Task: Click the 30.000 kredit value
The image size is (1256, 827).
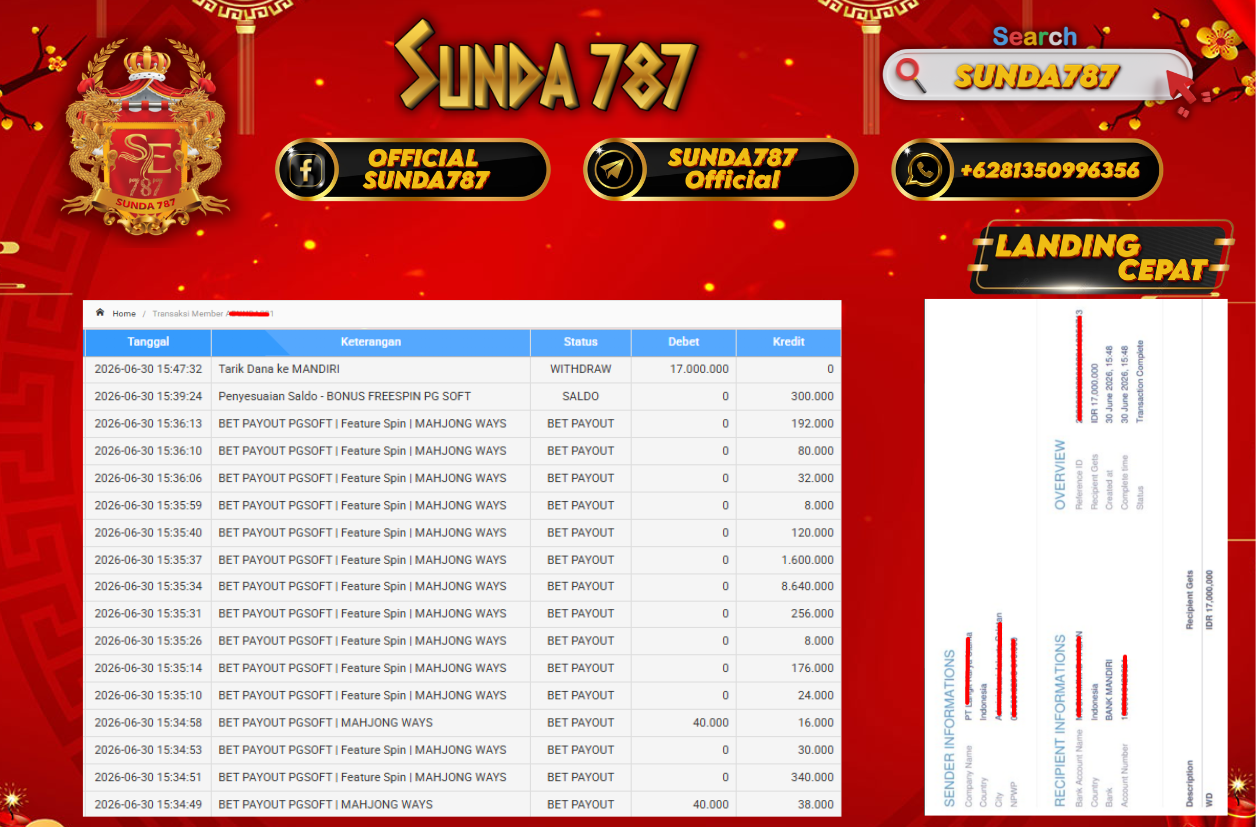Action: [x=816, y=750]
